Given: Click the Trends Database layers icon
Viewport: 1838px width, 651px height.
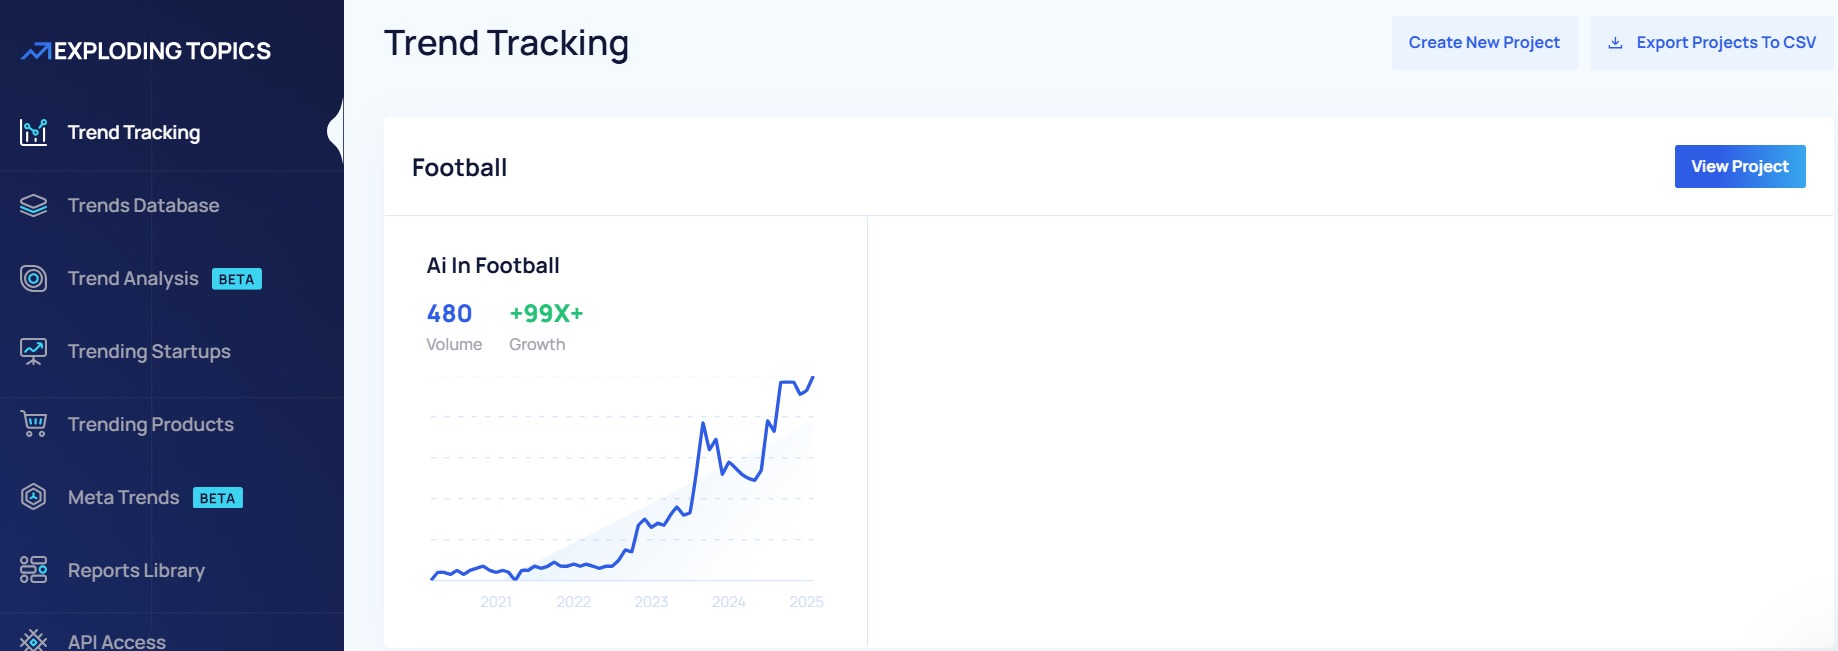Looking at the screenshot, I should pos(33,204).
